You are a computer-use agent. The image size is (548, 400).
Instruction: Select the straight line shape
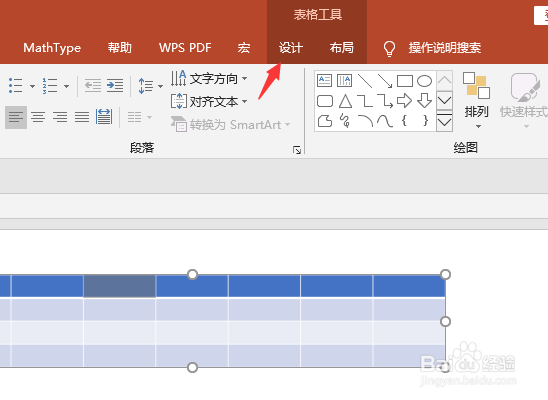[365, 81]
